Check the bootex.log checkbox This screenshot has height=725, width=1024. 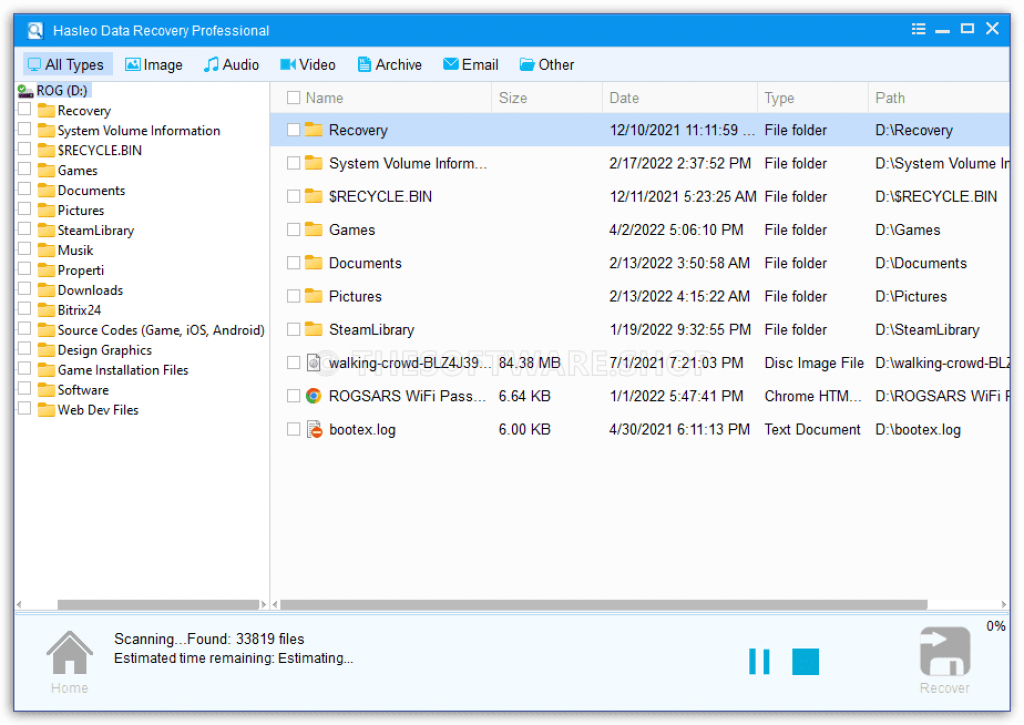294,429
